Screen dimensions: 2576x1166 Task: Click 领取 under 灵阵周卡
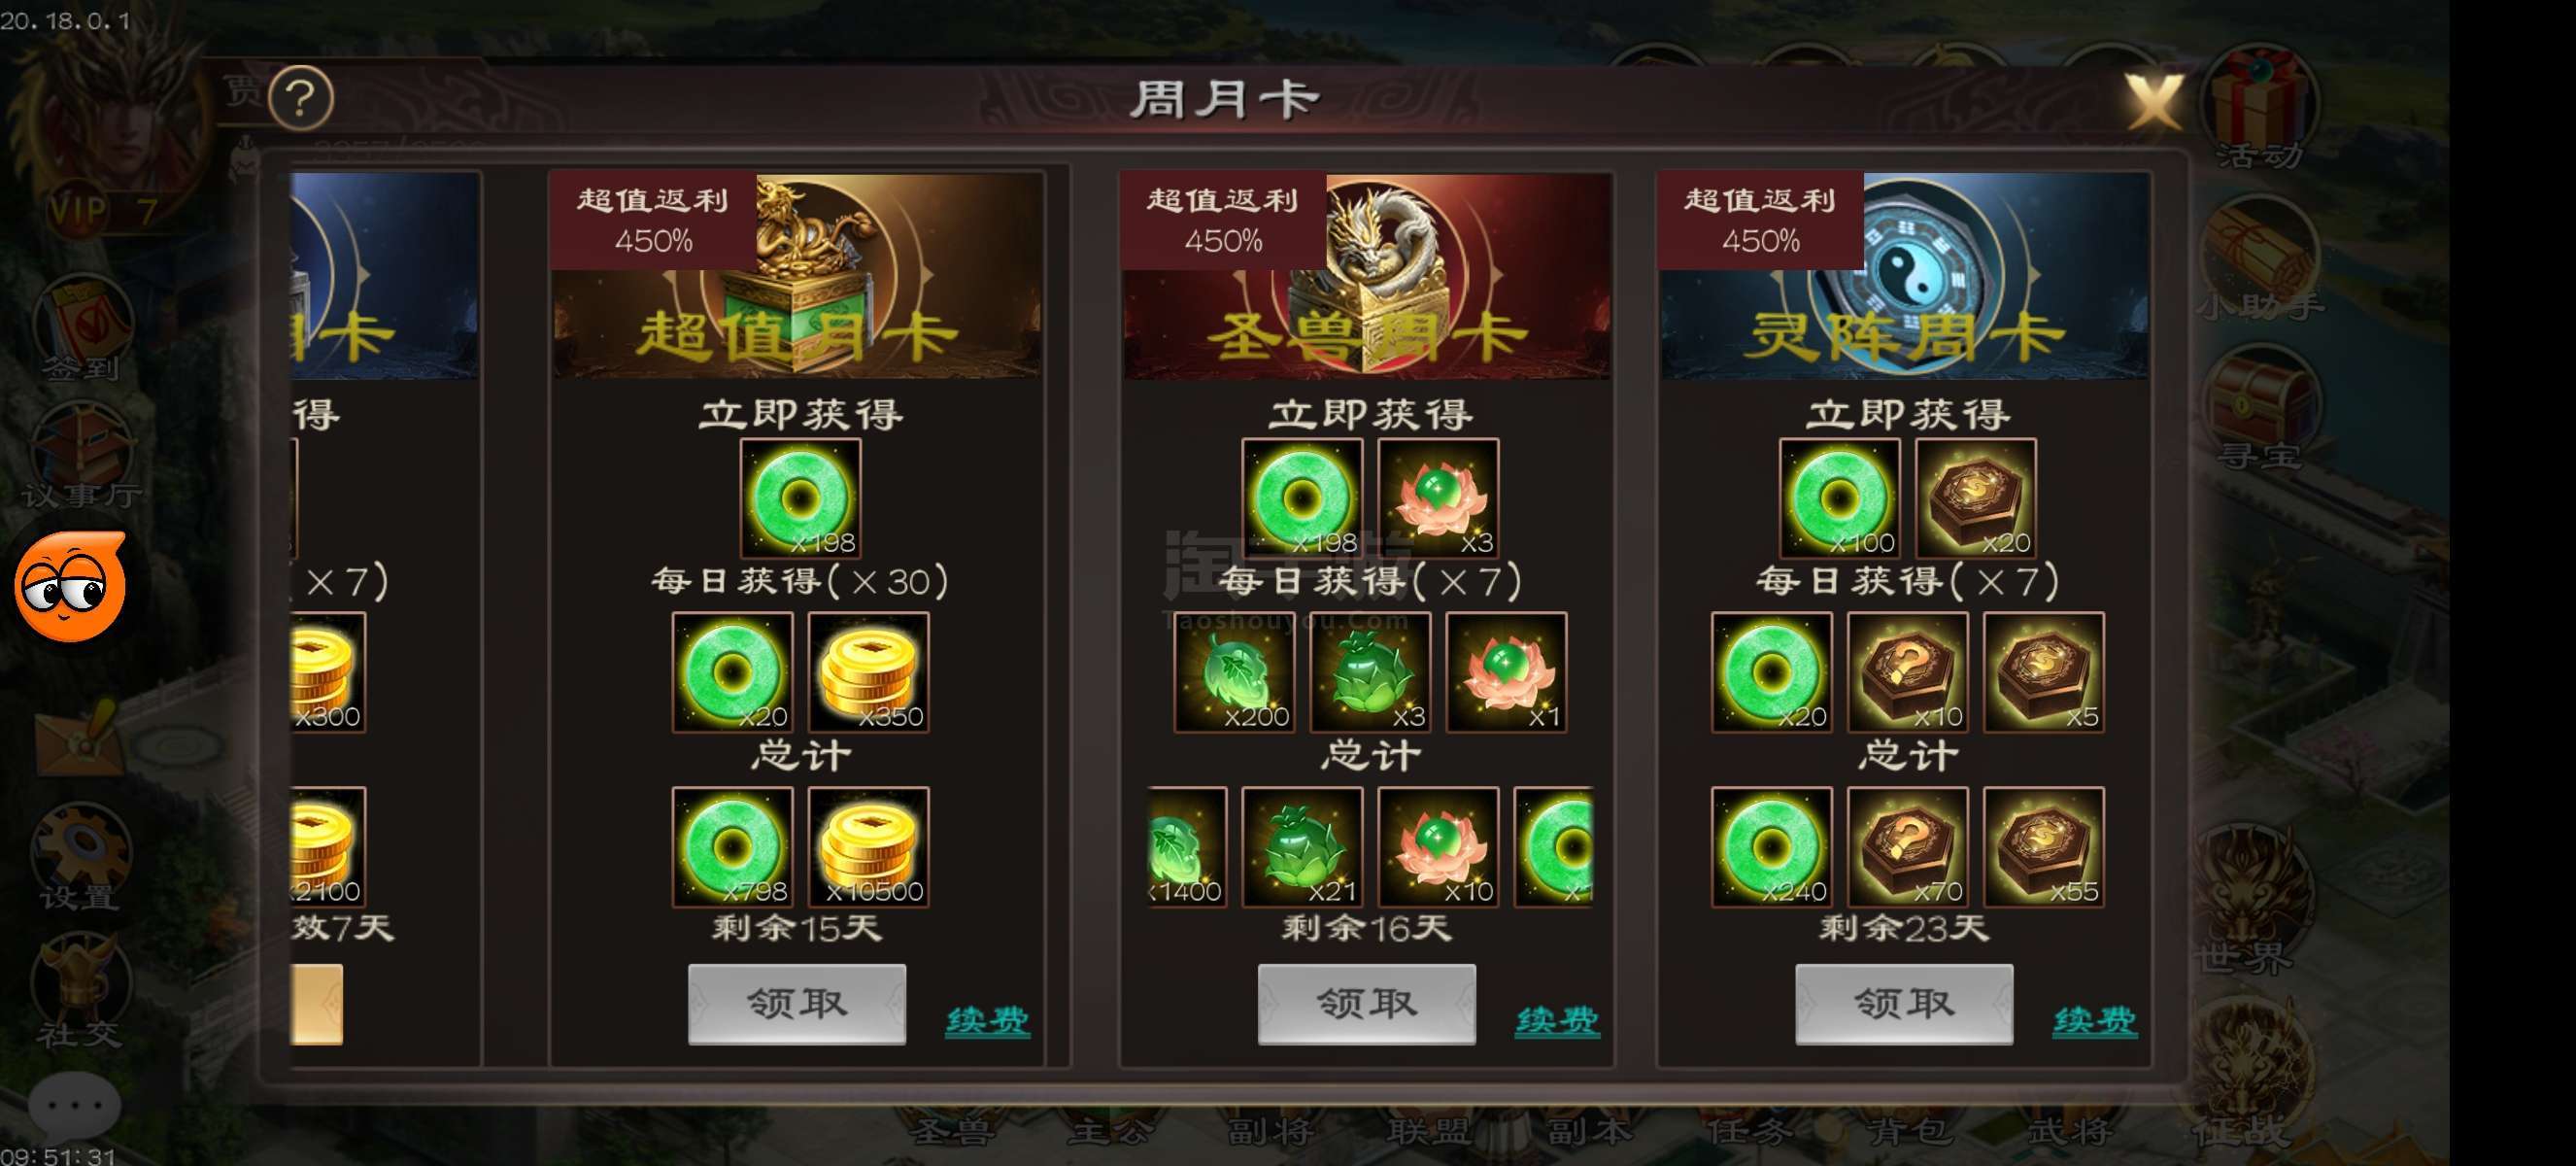click(1904, 1004)
